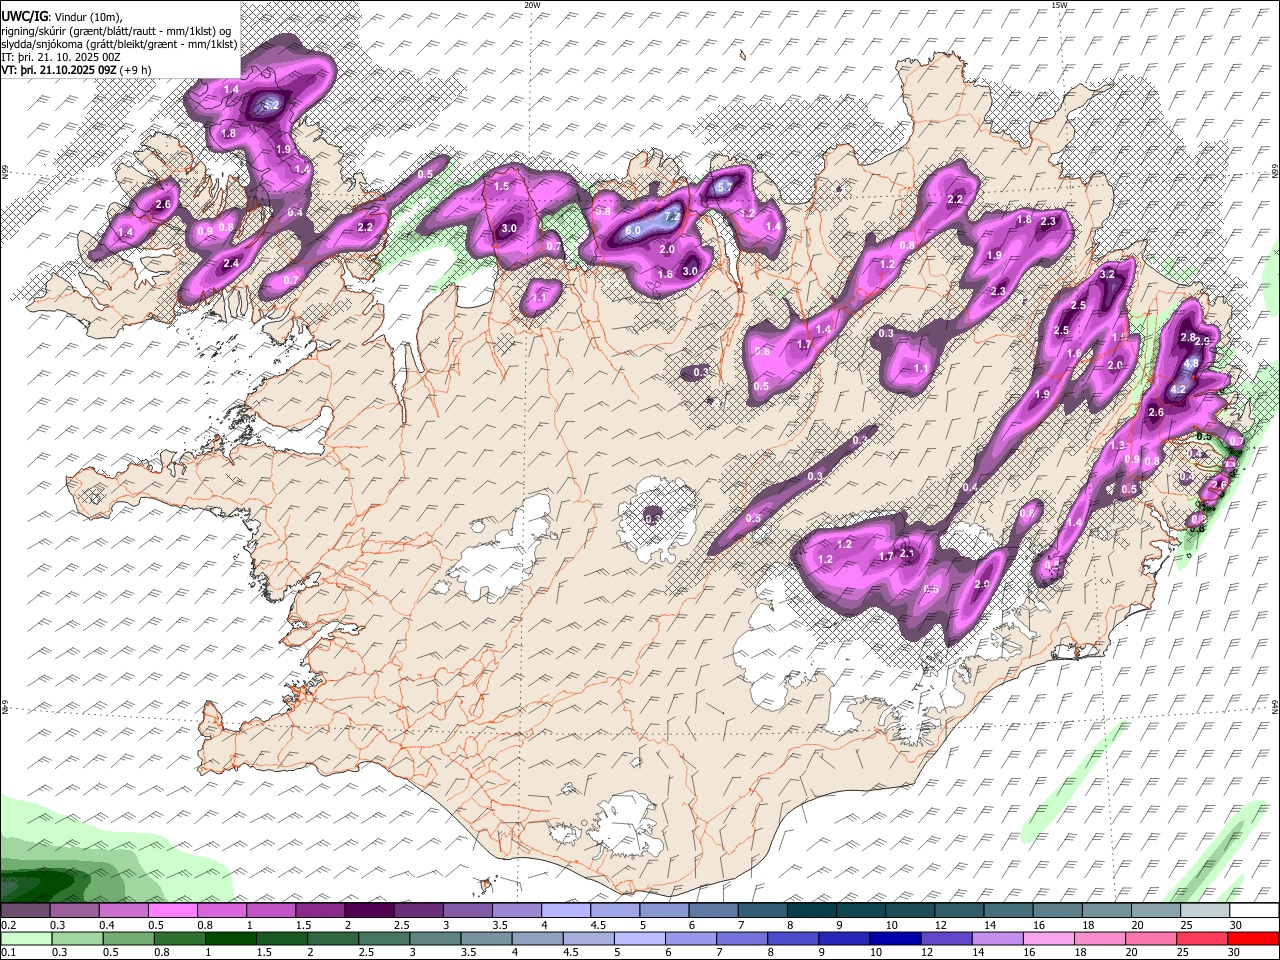Select the 'slydda/snjókoma' legend description line

[119, 44]
